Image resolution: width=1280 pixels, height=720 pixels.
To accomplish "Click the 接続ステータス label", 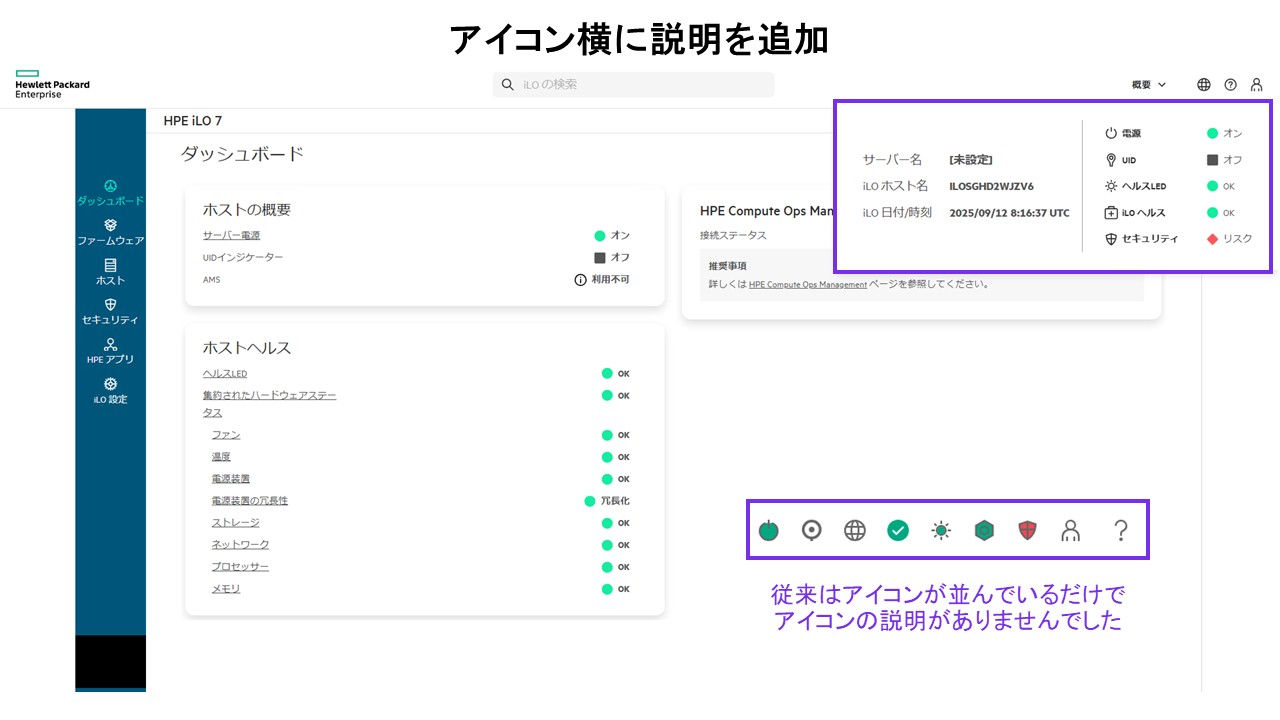I will 734,236.
